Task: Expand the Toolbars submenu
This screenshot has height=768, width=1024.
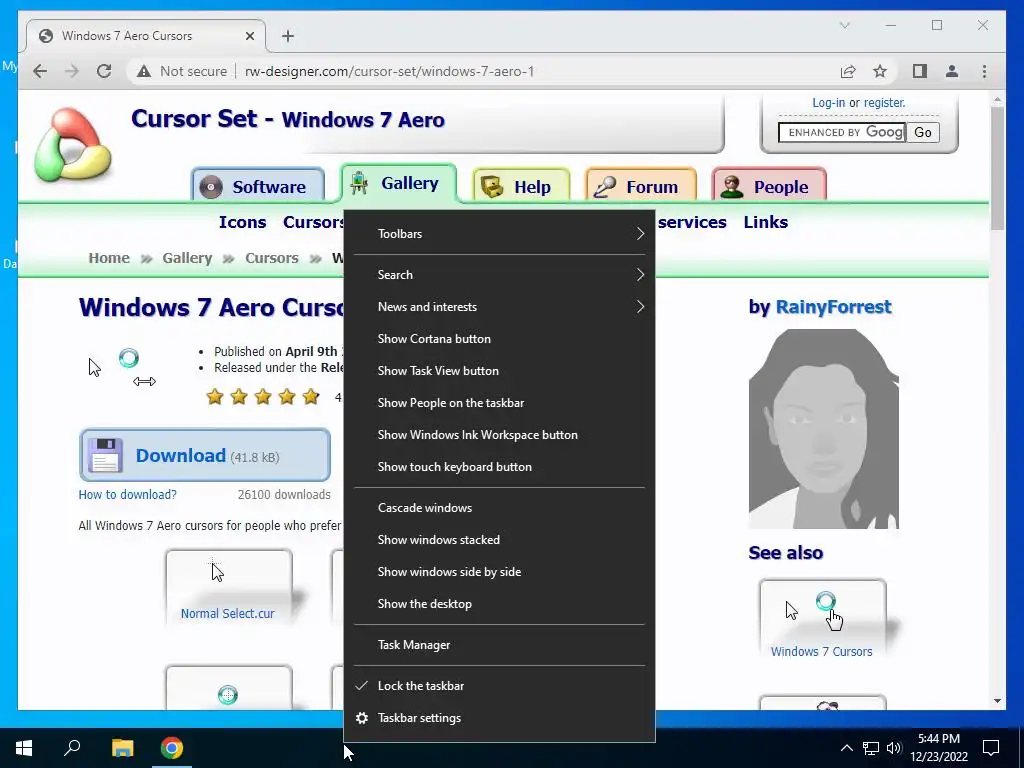Action: click(499, 234)
